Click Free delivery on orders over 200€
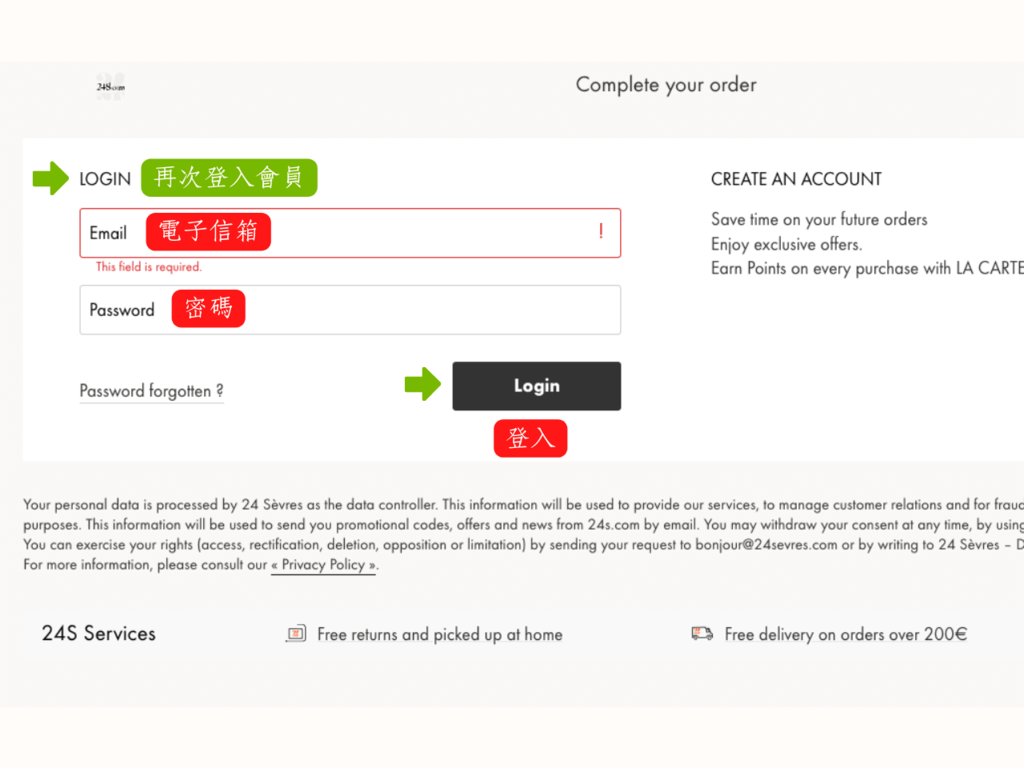The height and width of the screenshot is (768, 1024). click(846, 634)
